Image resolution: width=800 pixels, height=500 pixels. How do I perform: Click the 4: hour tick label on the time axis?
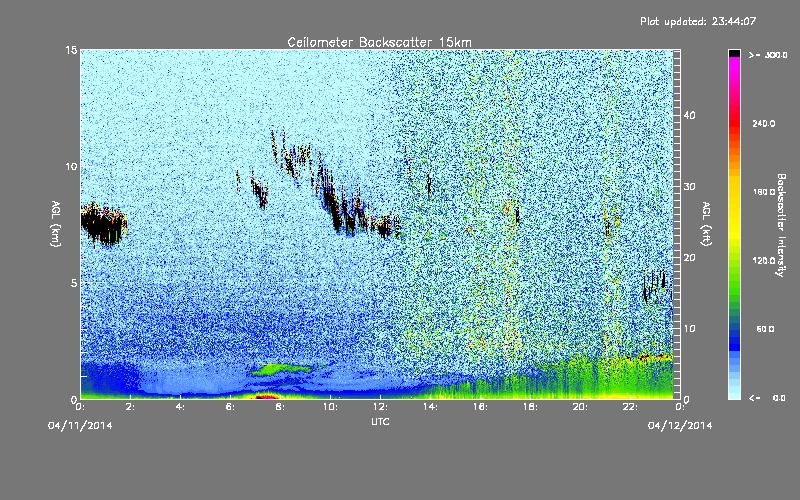[x=181, y=407]
